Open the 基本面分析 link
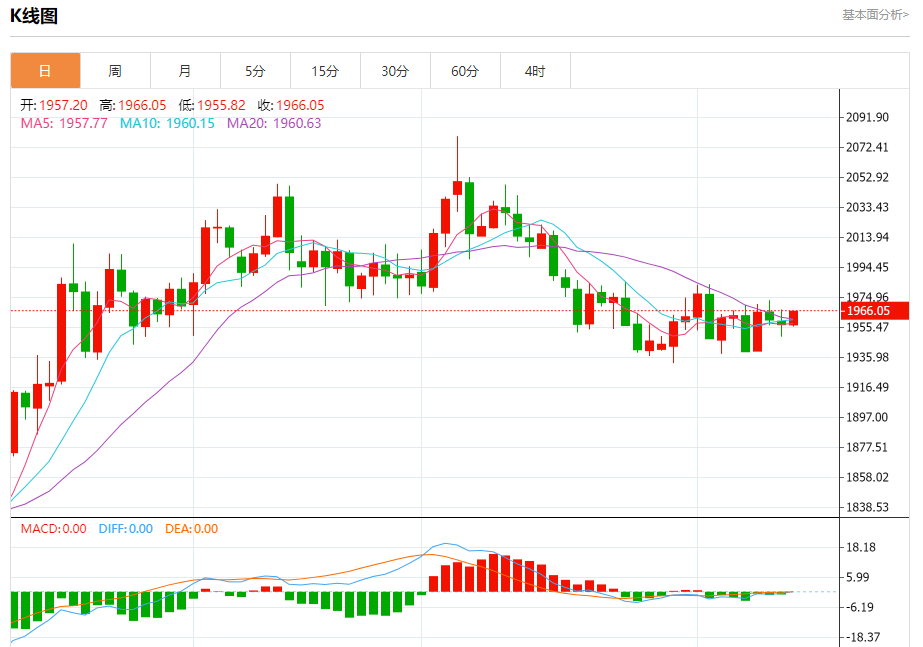The height and width of the screenshot is (647, 923). click(x=875, y=15)
